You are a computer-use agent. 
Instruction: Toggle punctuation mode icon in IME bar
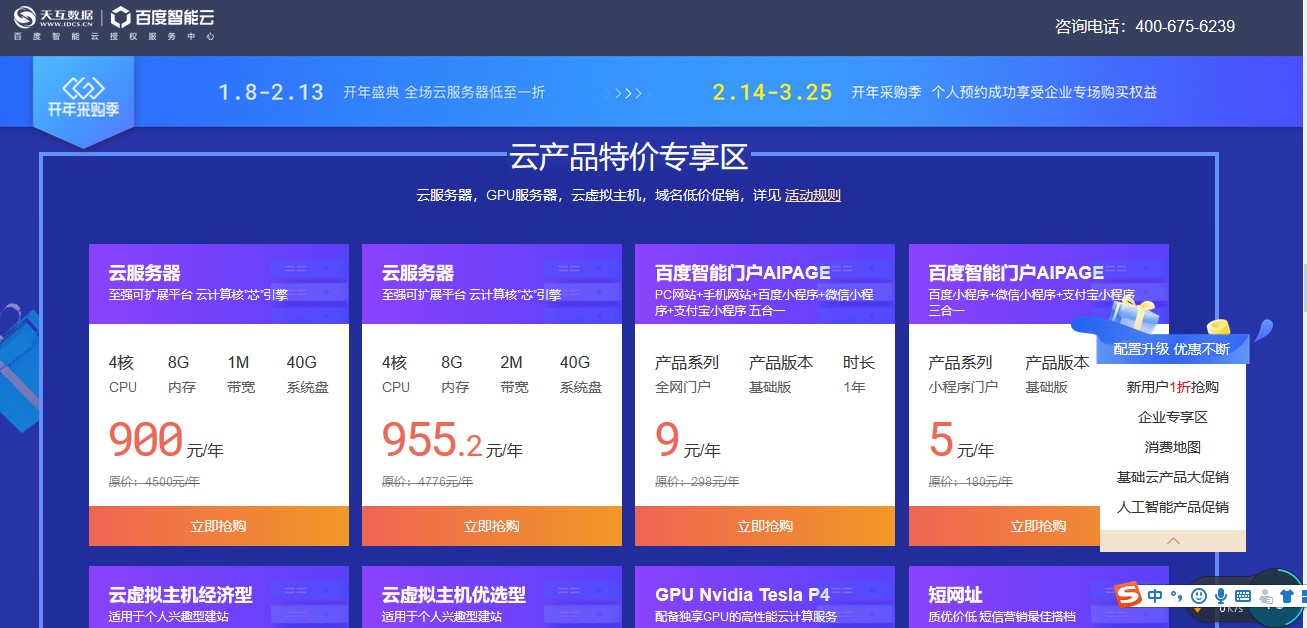pos(1177,596)
